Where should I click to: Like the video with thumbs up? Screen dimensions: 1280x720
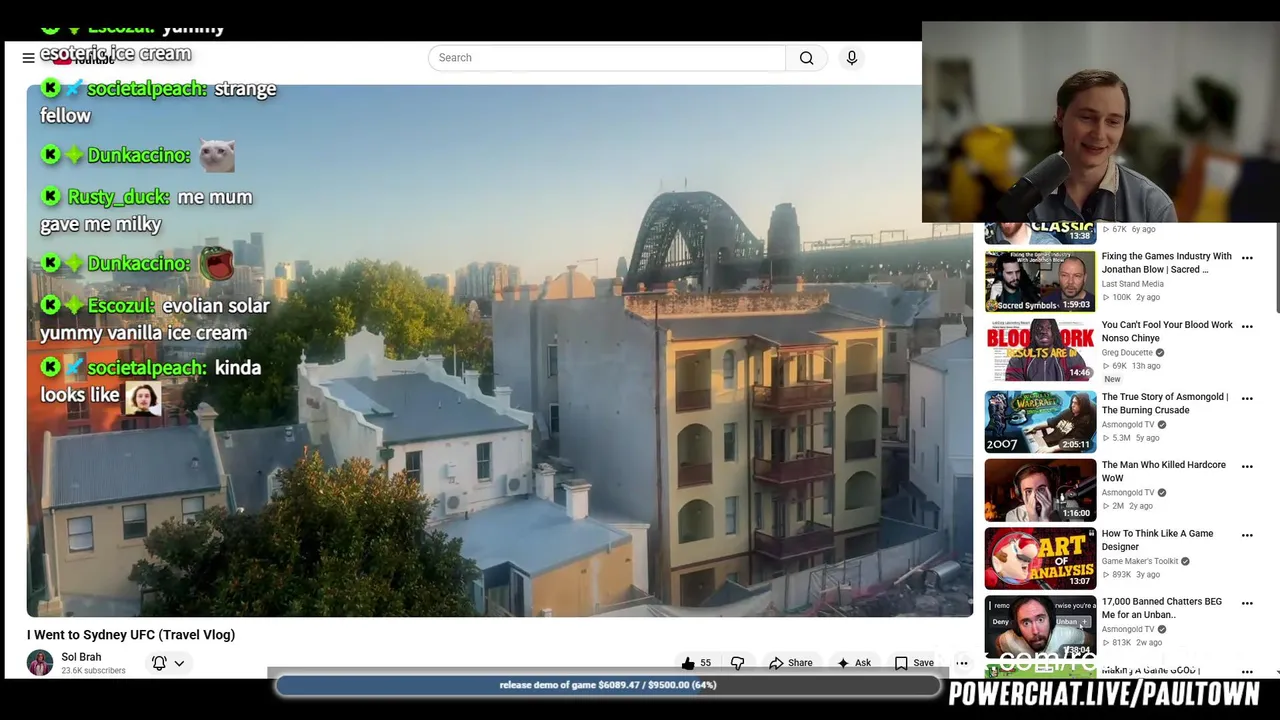click(x=688, y=663)
